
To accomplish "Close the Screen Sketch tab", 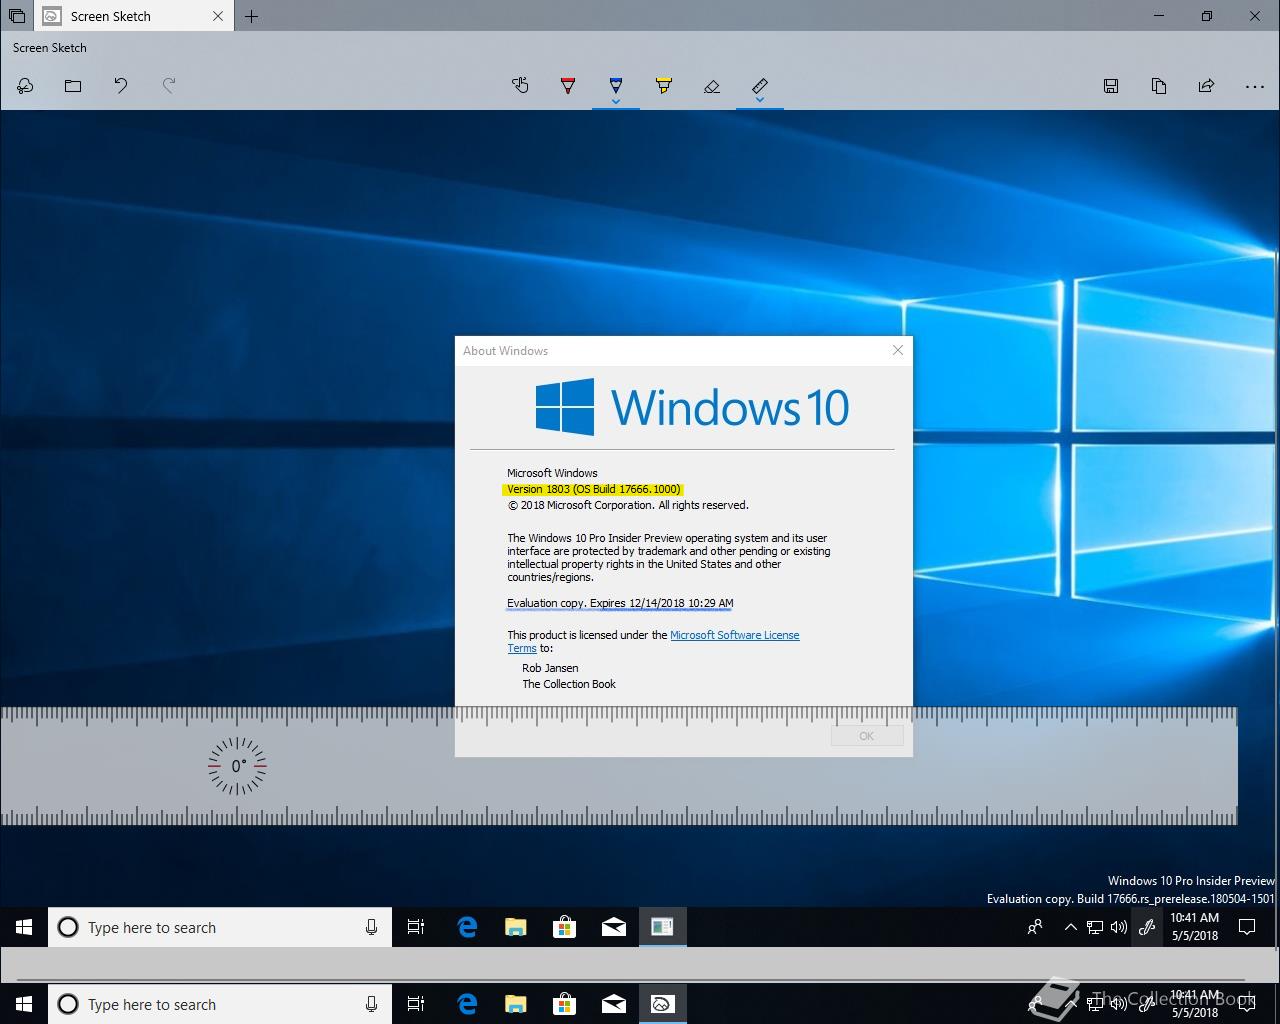I will point(219,16).
